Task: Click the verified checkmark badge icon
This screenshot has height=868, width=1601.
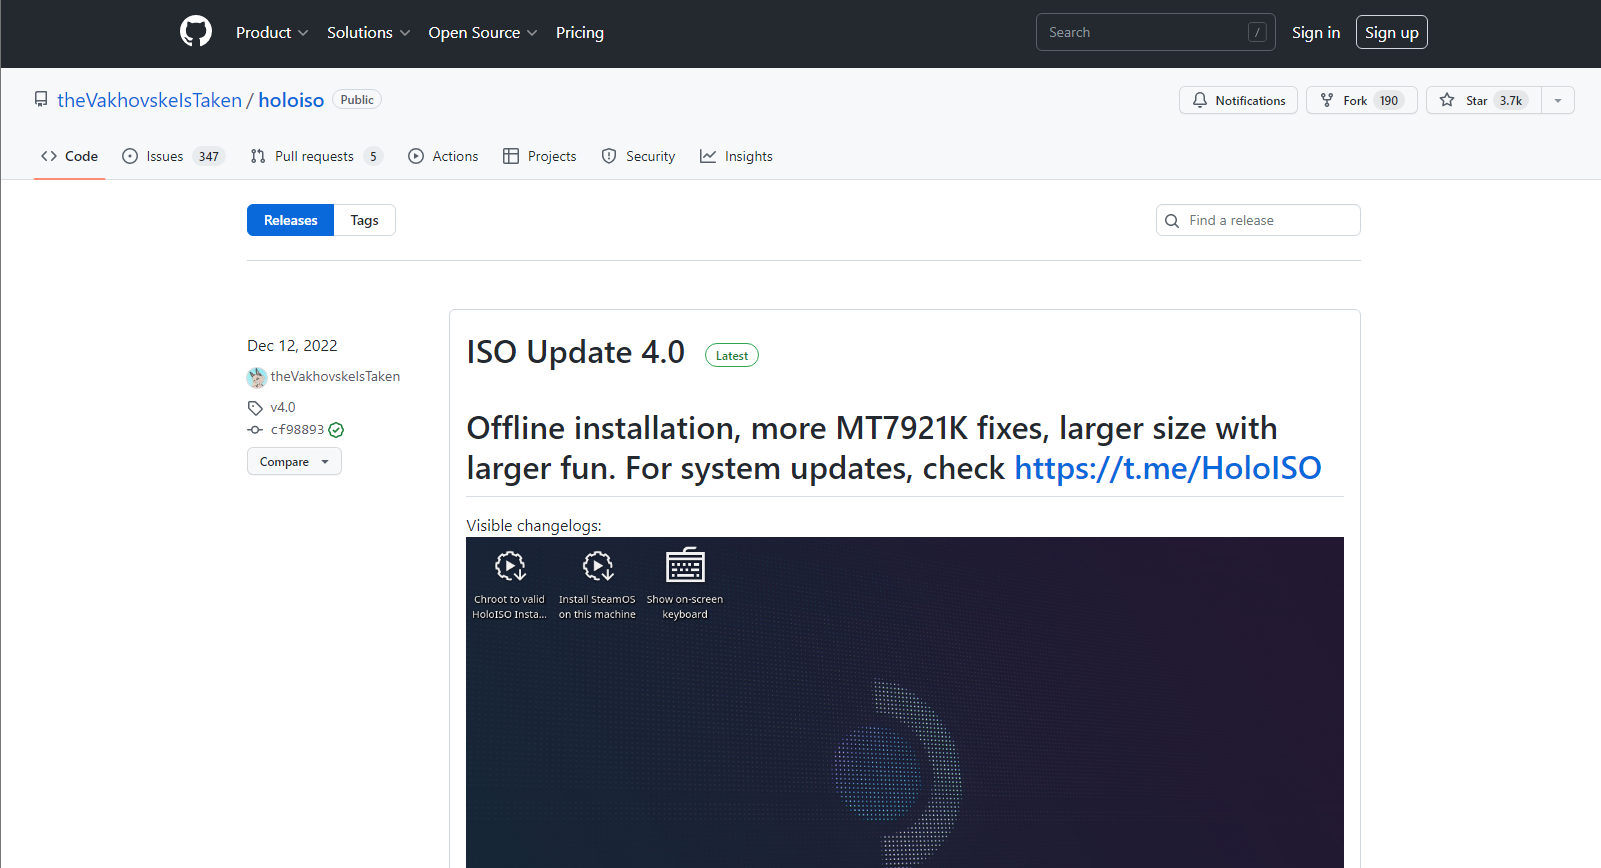Action: click(336, 430)
